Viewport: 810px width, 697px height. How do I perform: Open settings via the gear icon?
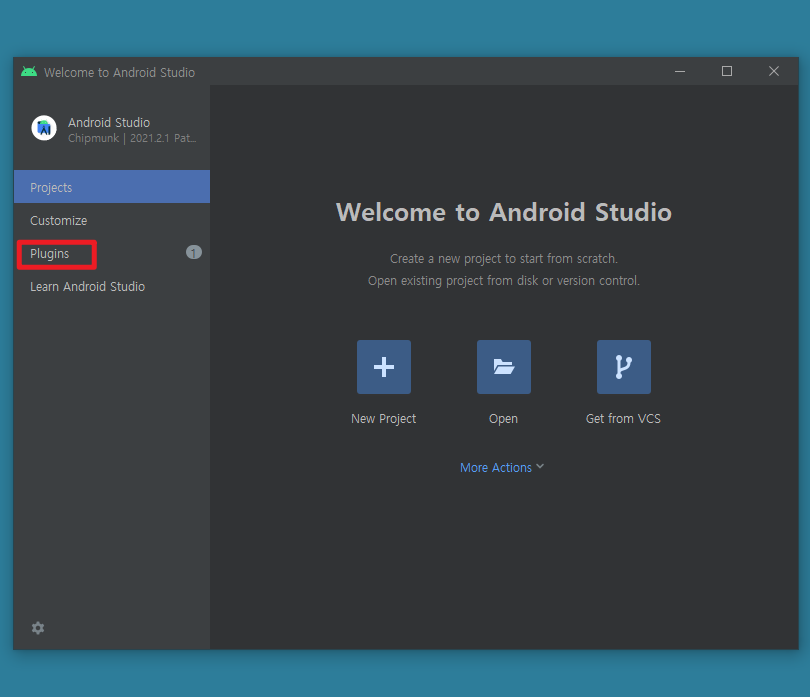(x=38, y=628)
